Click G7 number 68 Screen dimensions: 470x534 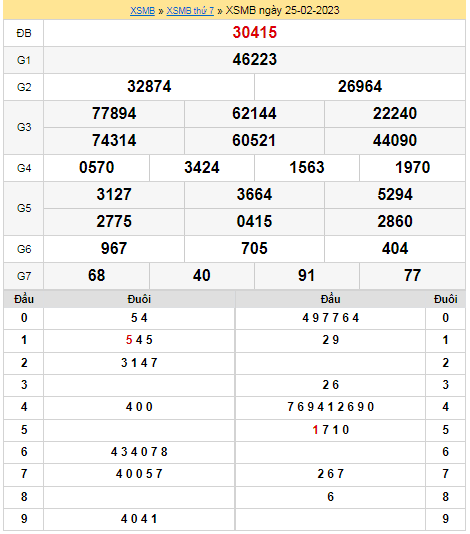(x=97, y=276)
